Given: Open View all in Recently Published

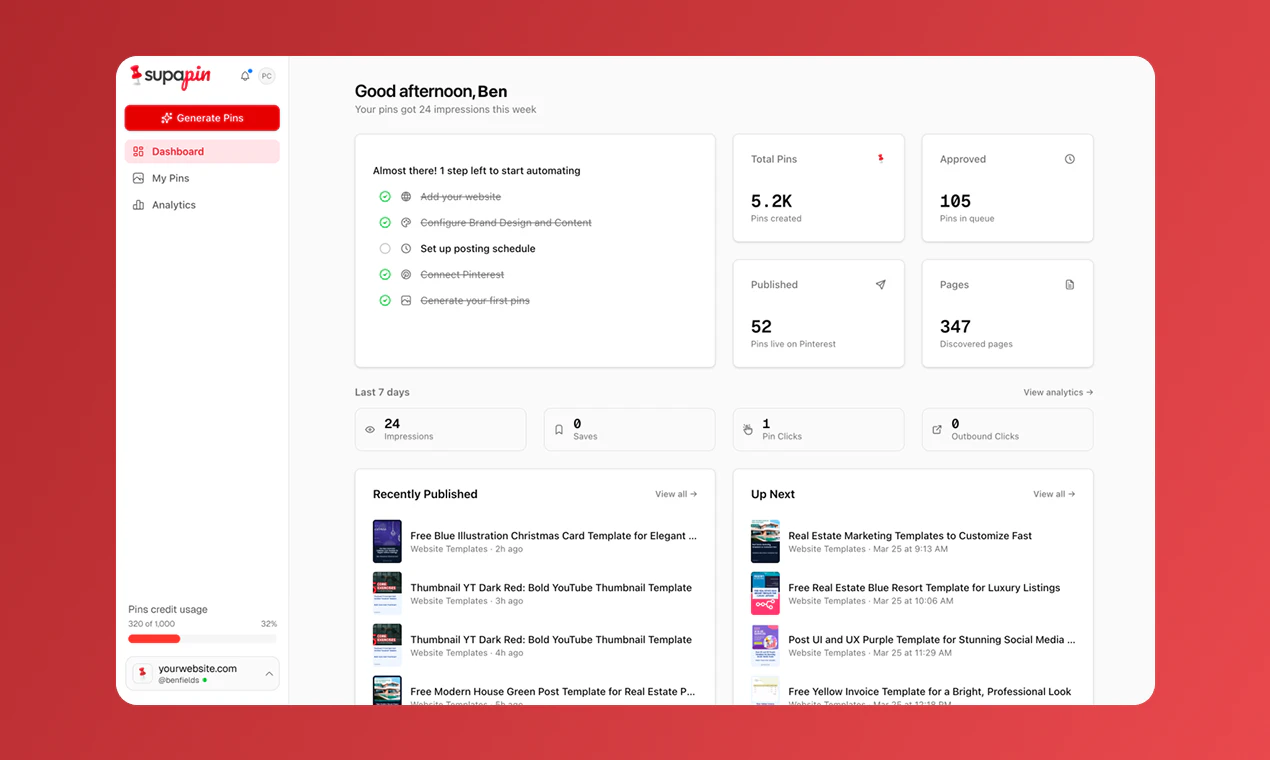Looking at the screenshot, I should tap(676, 494).
